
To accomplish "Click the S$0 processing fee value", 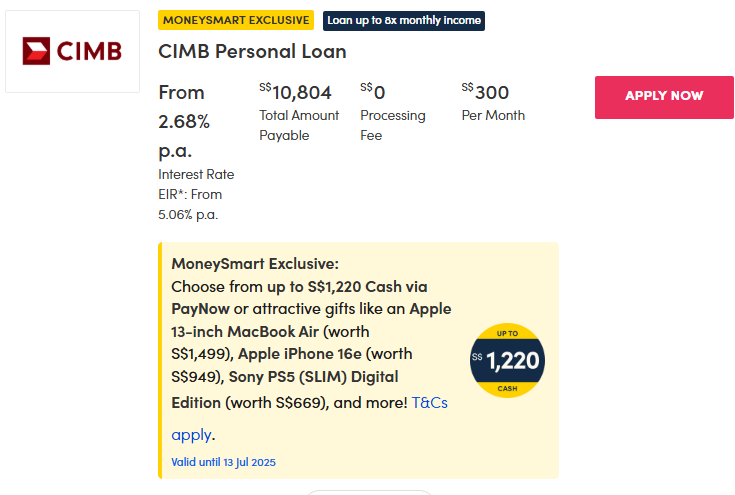I will coord(373,93).
